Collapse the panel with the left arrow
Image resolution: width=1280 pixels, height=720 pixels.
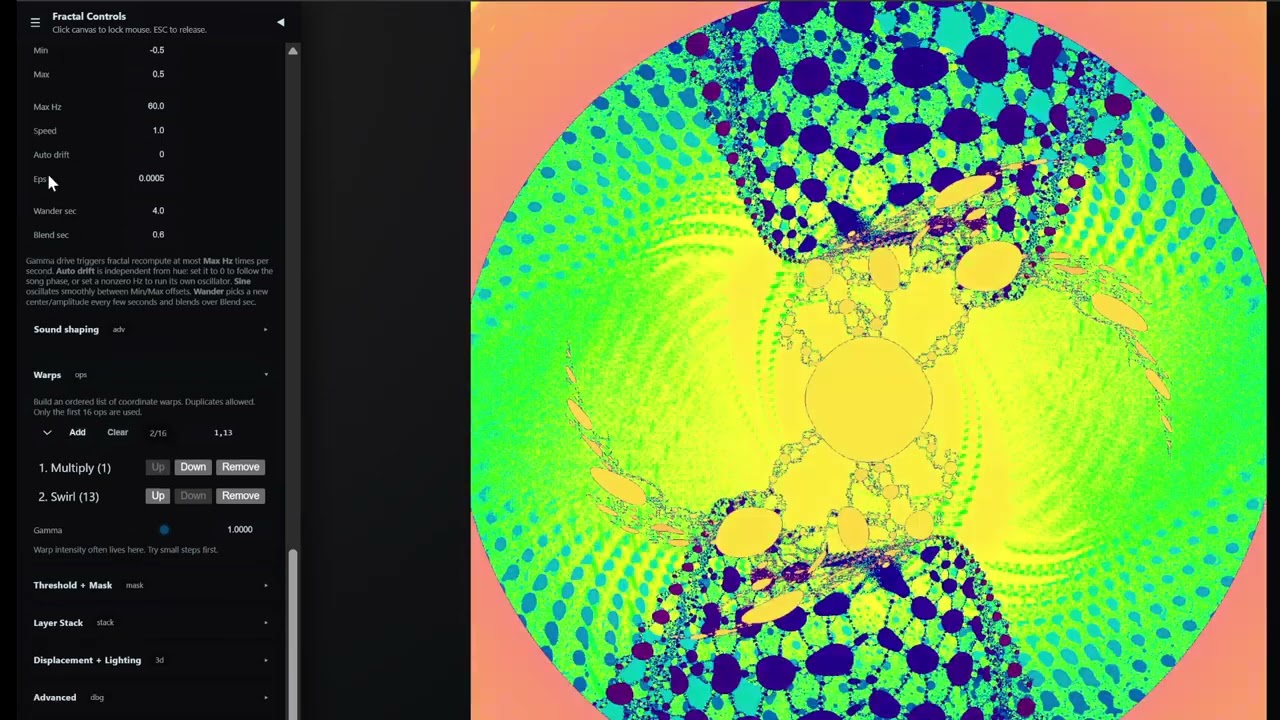click(x=280, y=22)
